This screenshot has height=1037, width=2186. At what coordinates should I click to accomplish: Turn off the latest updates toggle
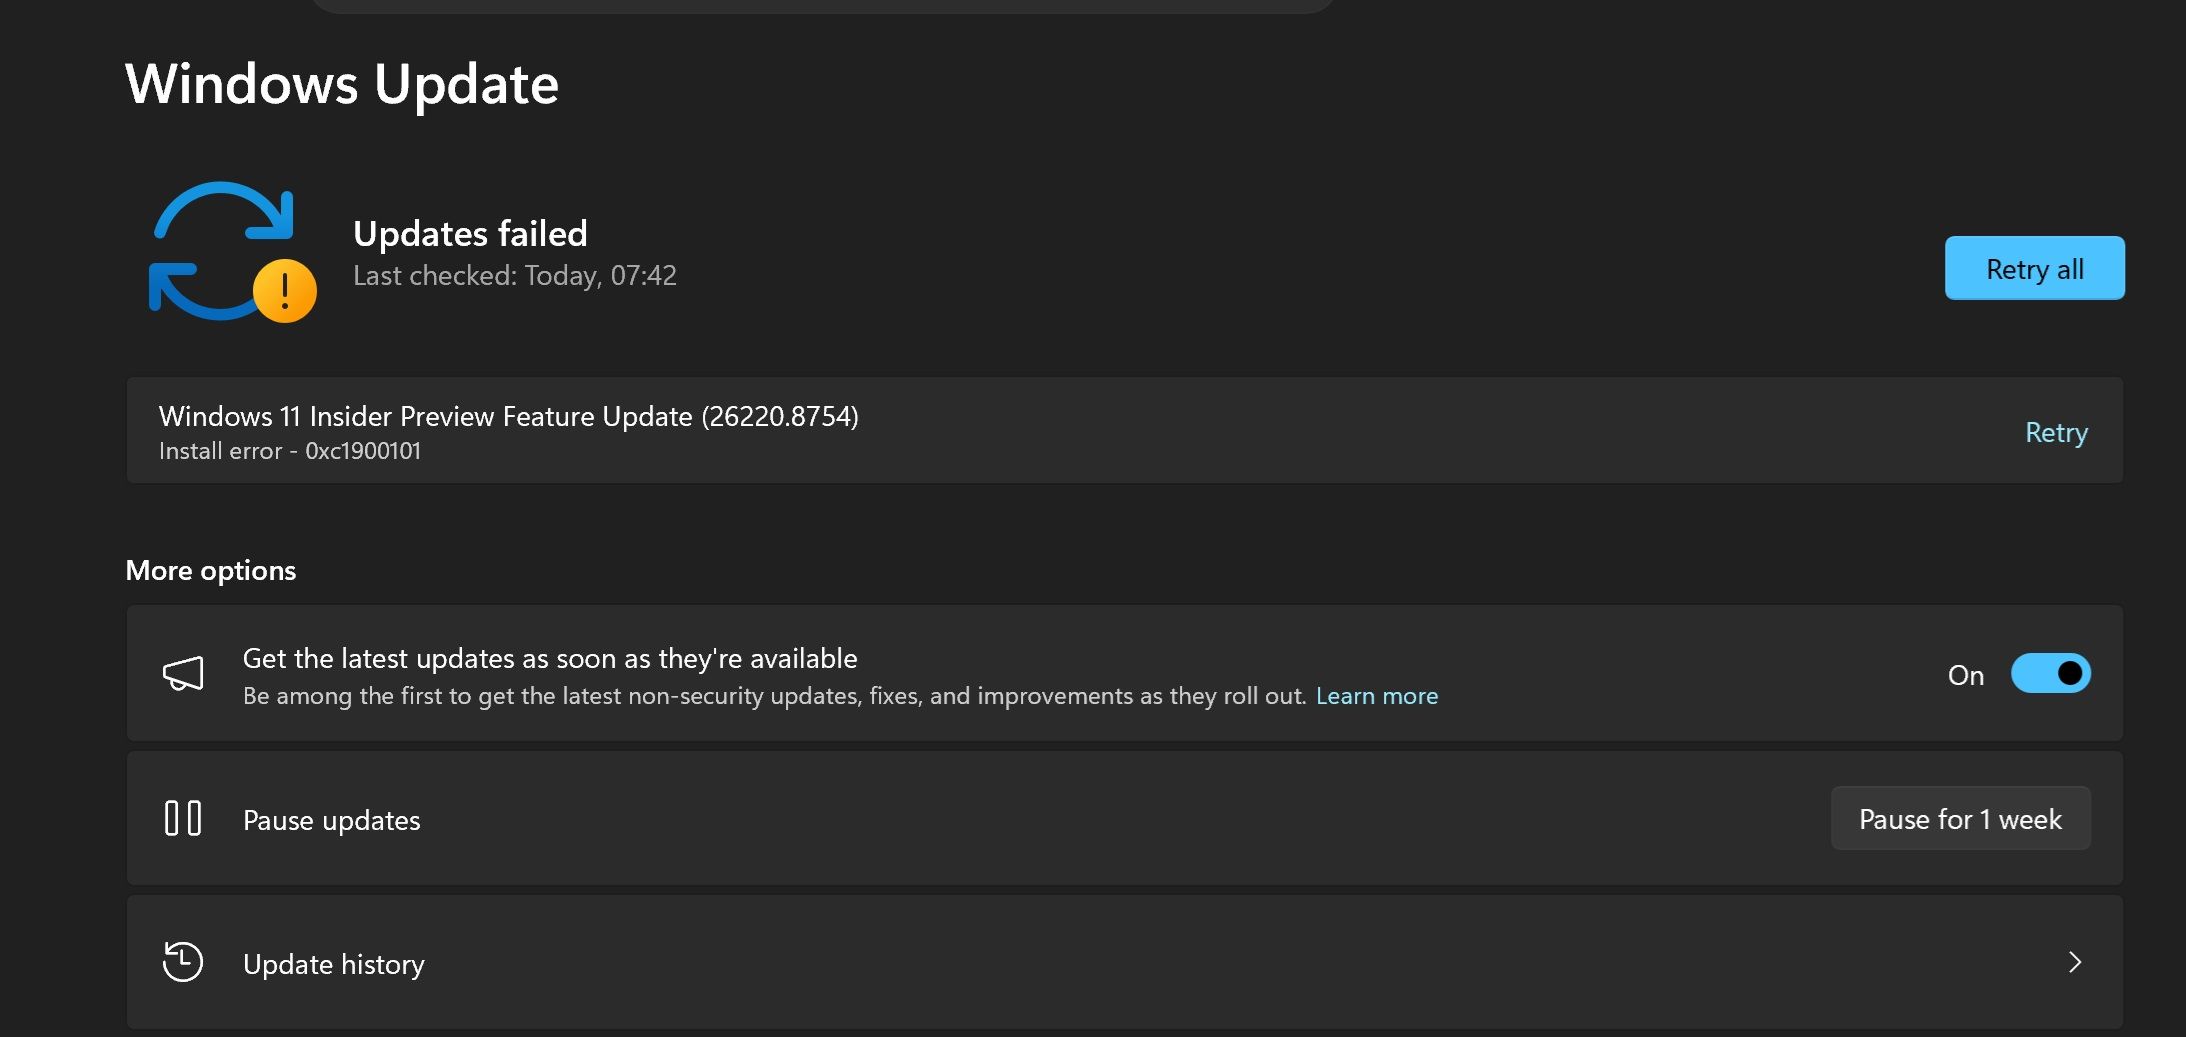click(2050, 674)
